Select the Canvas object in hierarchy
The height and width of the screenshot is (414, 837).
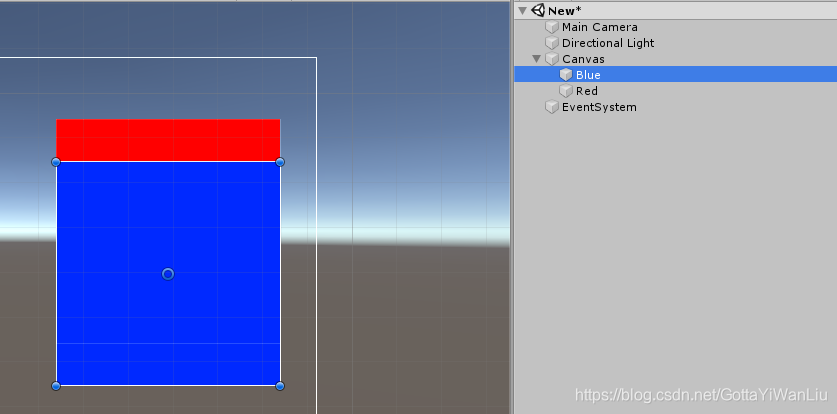583,59
